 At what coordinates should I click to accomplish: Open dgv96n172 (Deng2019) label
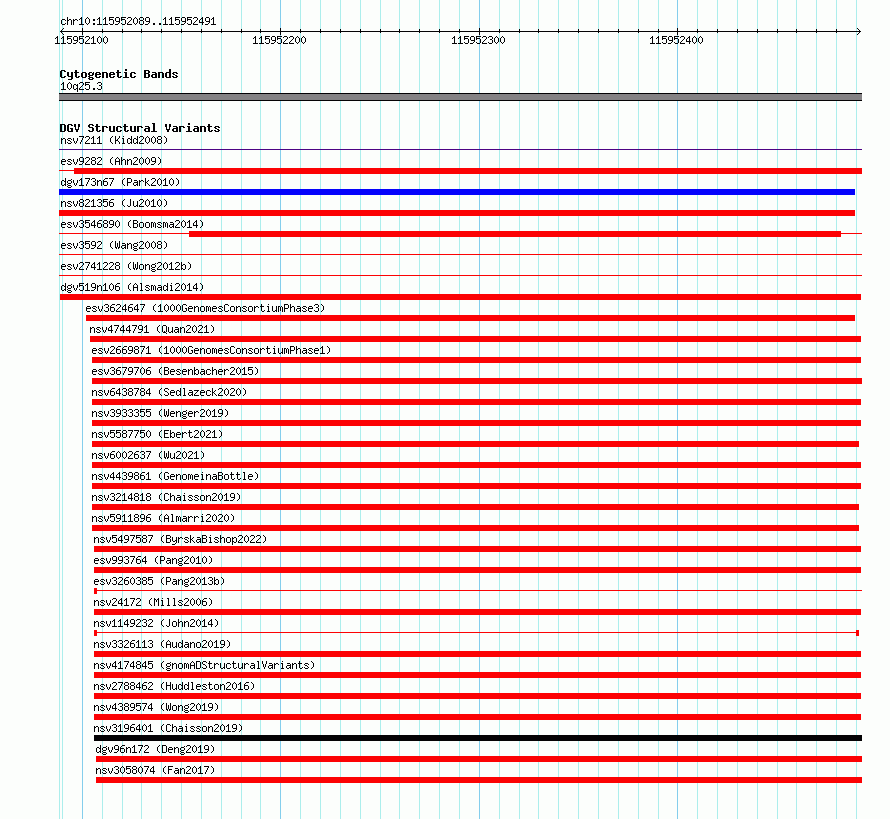(x=156, y=749)
